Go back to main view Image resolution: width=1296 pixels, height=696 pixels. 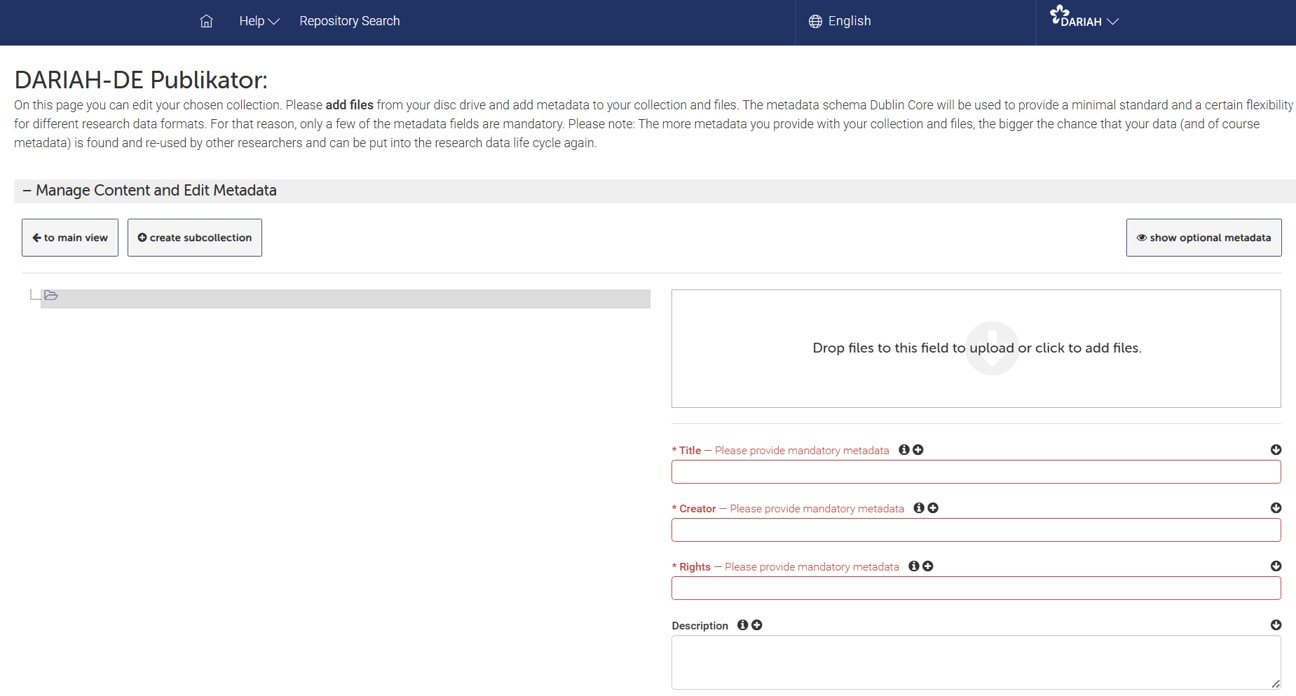[x=70, y=238]
